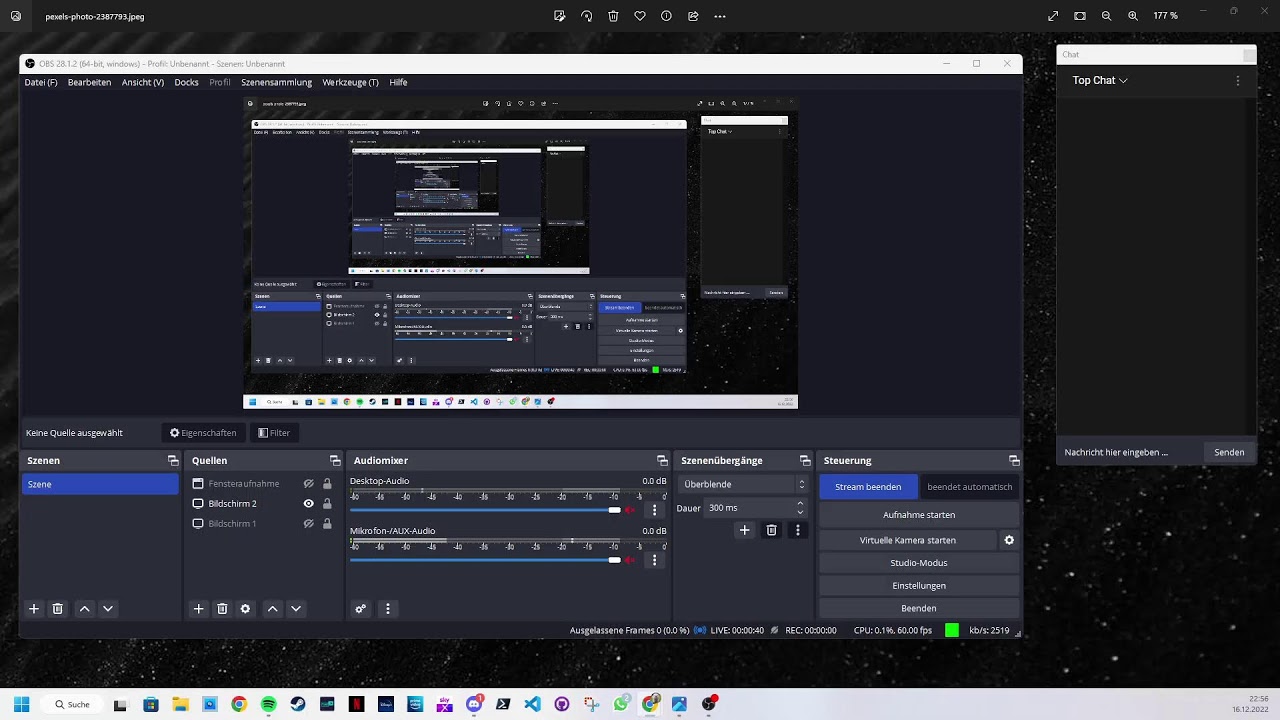
Task: Show file info in Photos viewer
Action: click(666, 16)
